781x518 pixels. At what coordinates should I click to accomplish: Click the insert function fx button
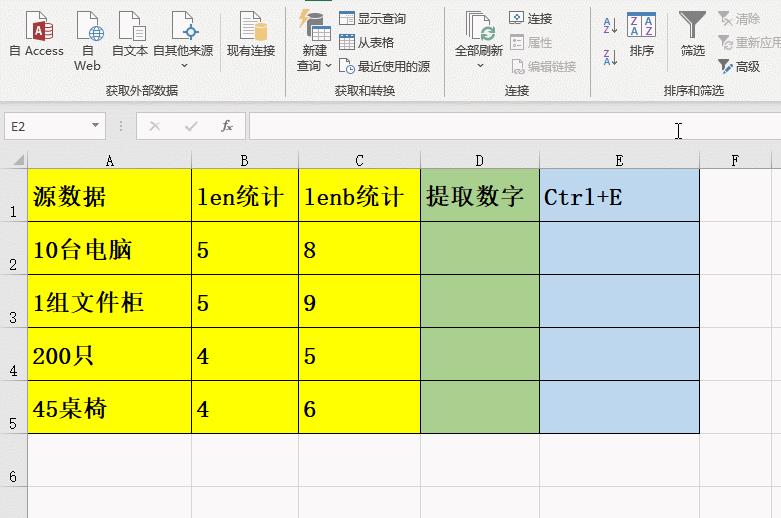(227, 126)
